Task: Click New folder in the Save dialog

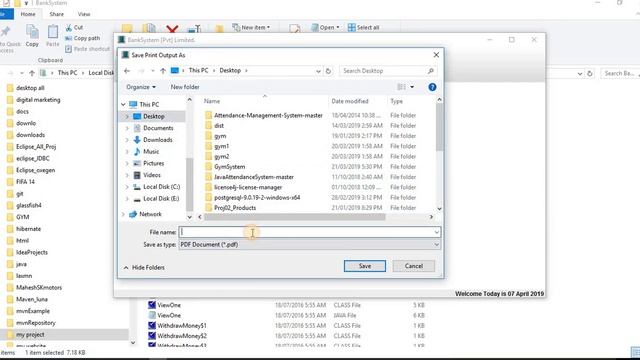Action: [185, 87]
